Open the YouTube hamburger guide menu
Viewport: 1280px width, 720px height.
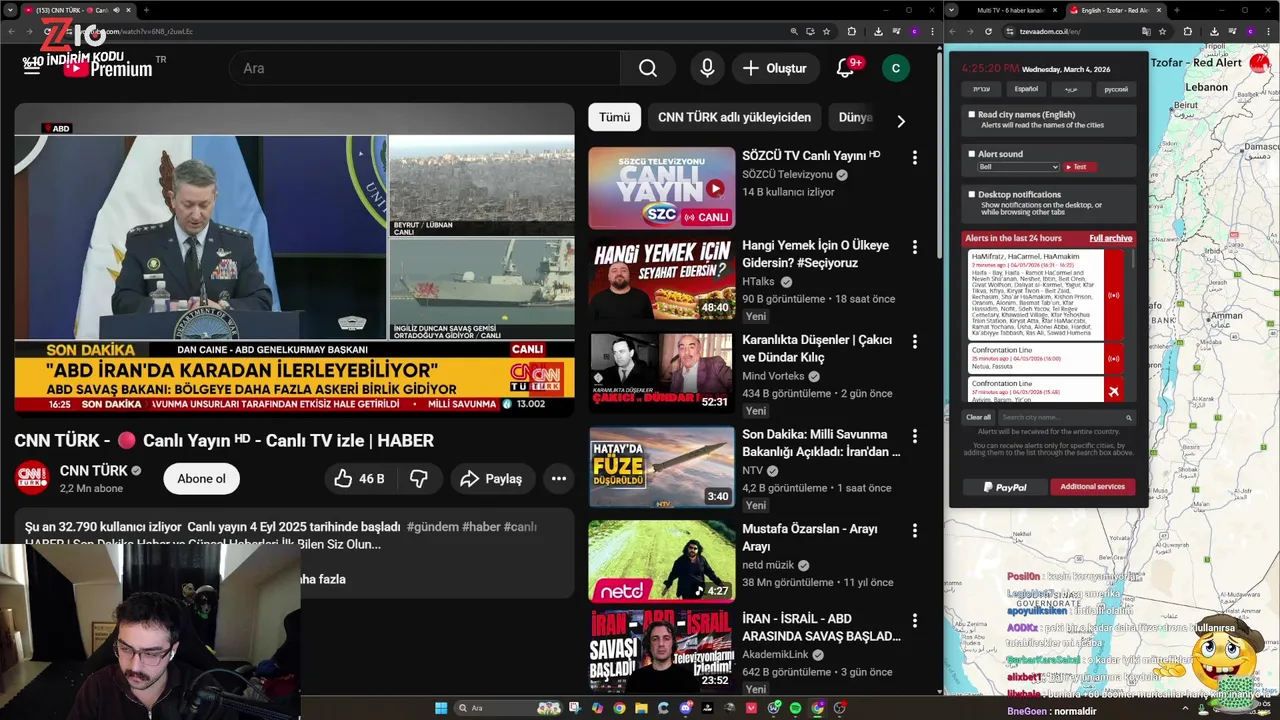pos(32,68)
